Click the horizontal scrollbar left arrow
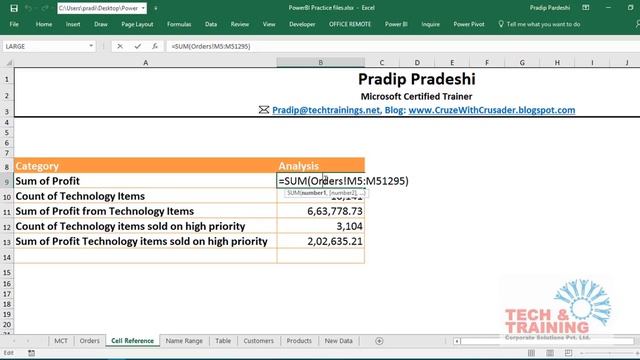This screenshot has width=640, height=360. [457, 341]
